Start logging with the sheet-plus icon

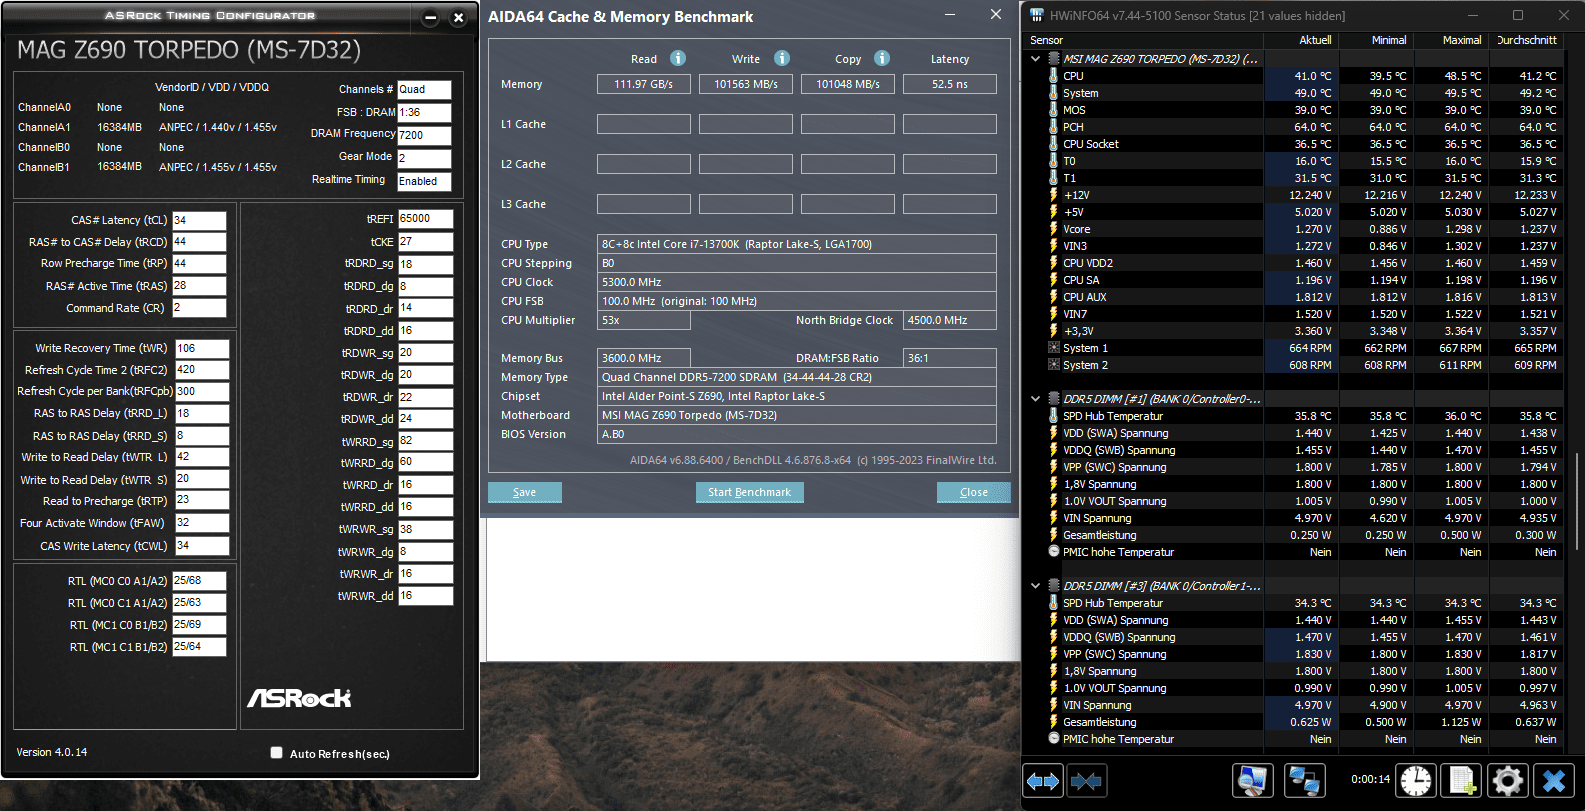pos(1463,781)
